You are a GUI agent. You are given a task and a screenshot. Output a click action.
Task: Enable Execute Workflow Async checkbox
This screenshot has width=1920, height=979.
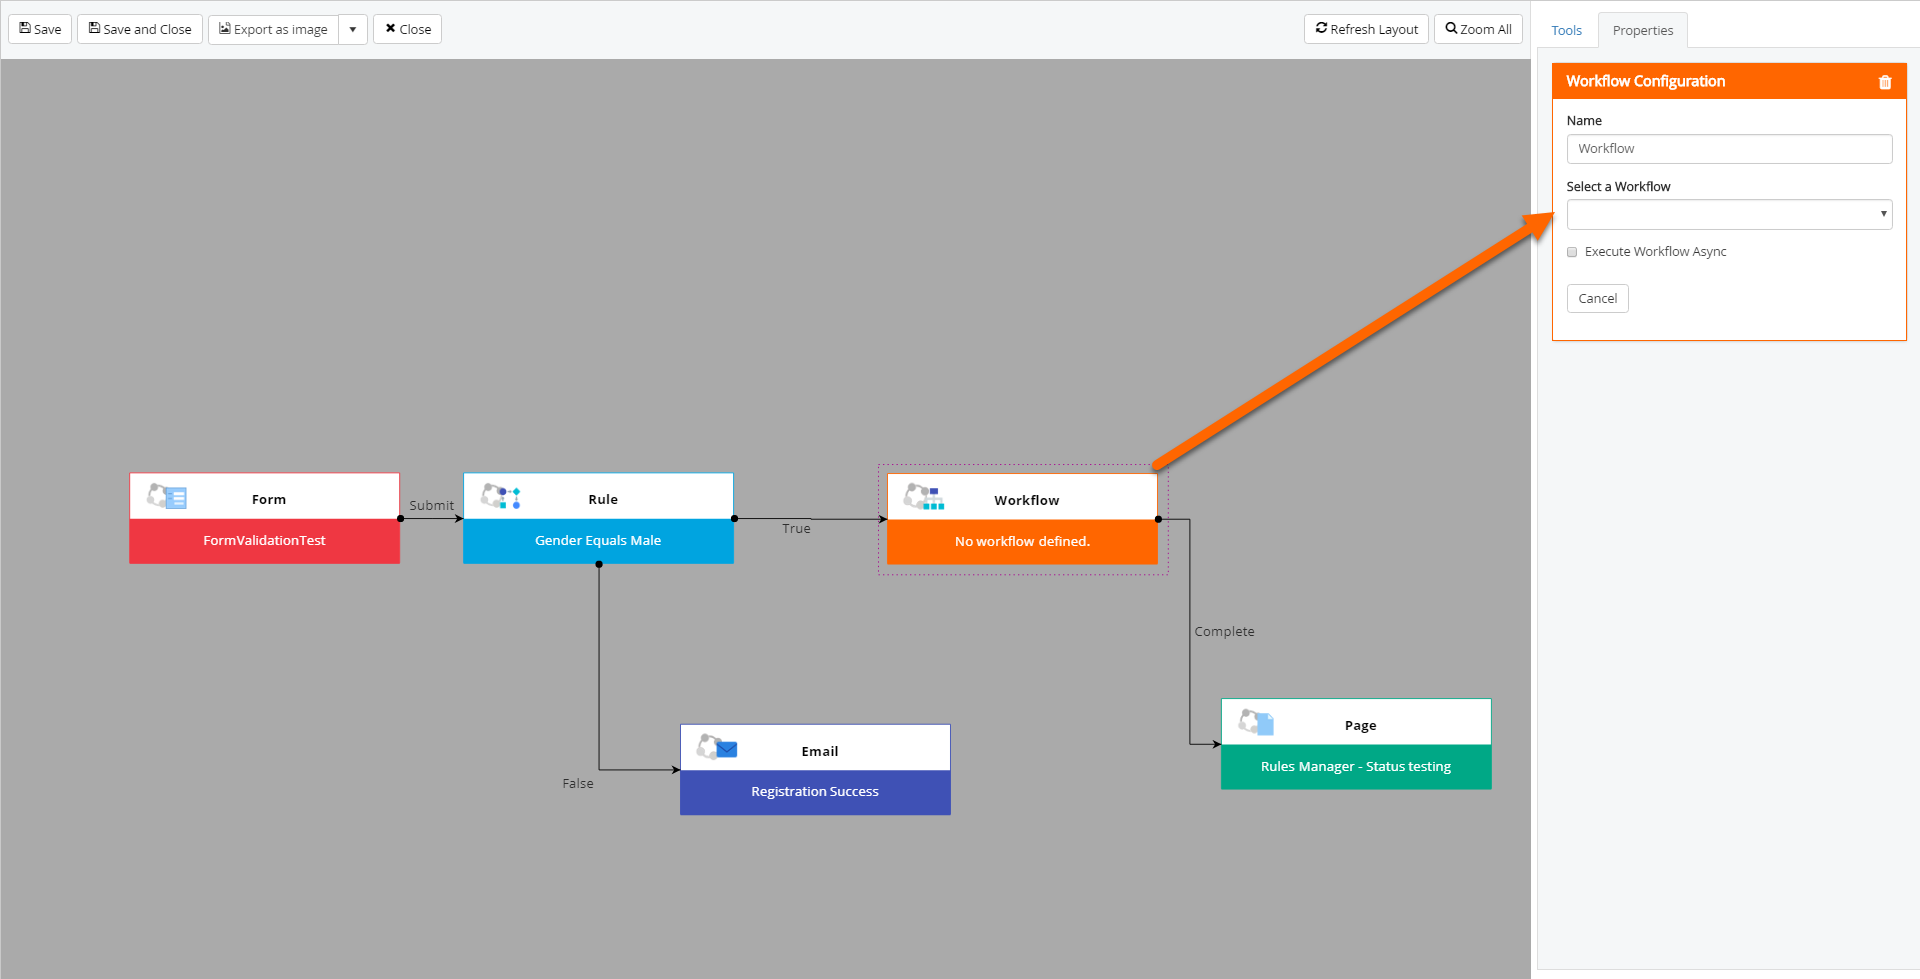(1572, 252)
